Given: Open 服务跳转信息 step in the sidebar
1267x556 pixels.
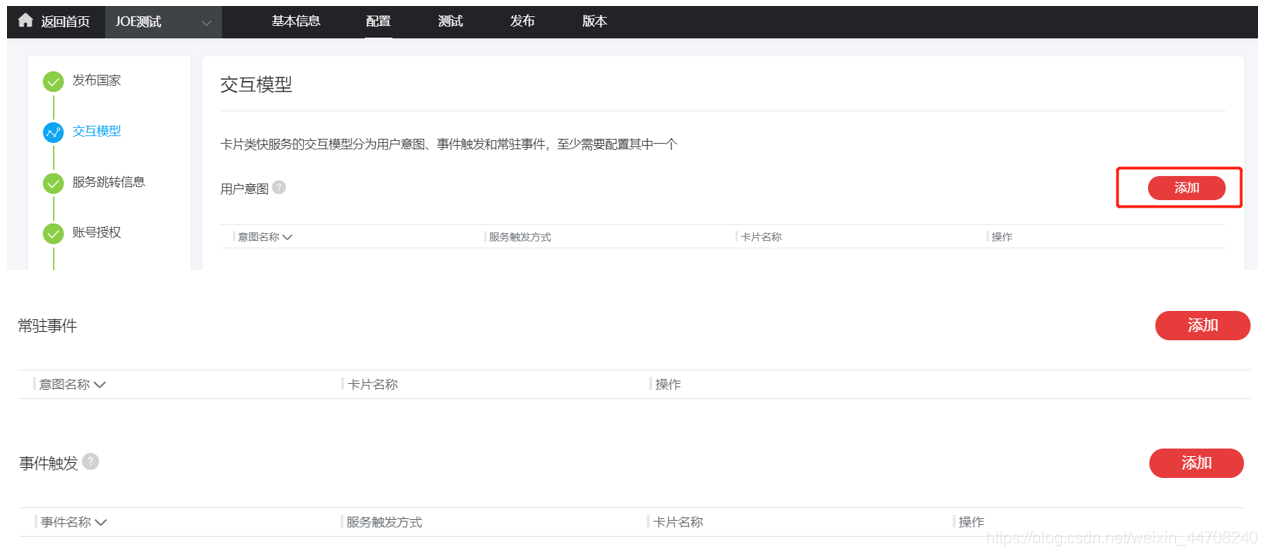Looking at the screenshot, I should 108,182.
